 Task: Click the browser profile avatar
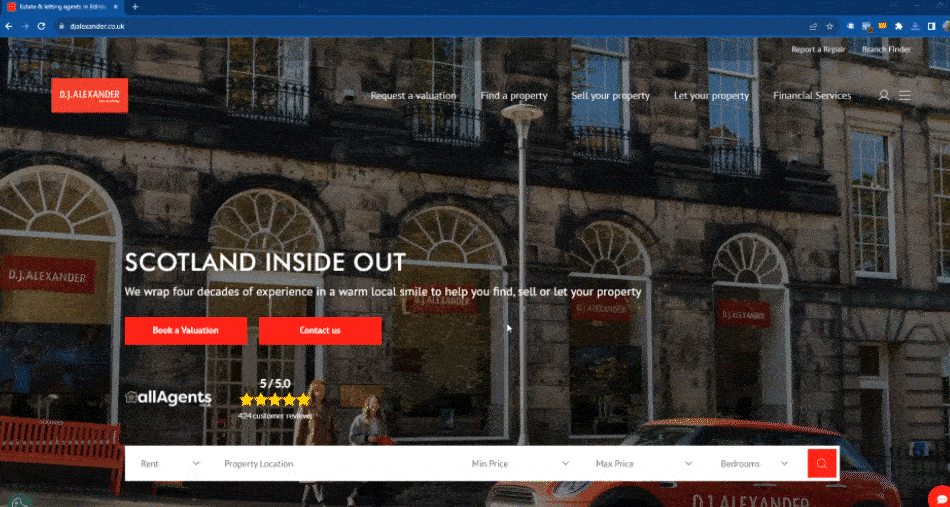point(946,26)
